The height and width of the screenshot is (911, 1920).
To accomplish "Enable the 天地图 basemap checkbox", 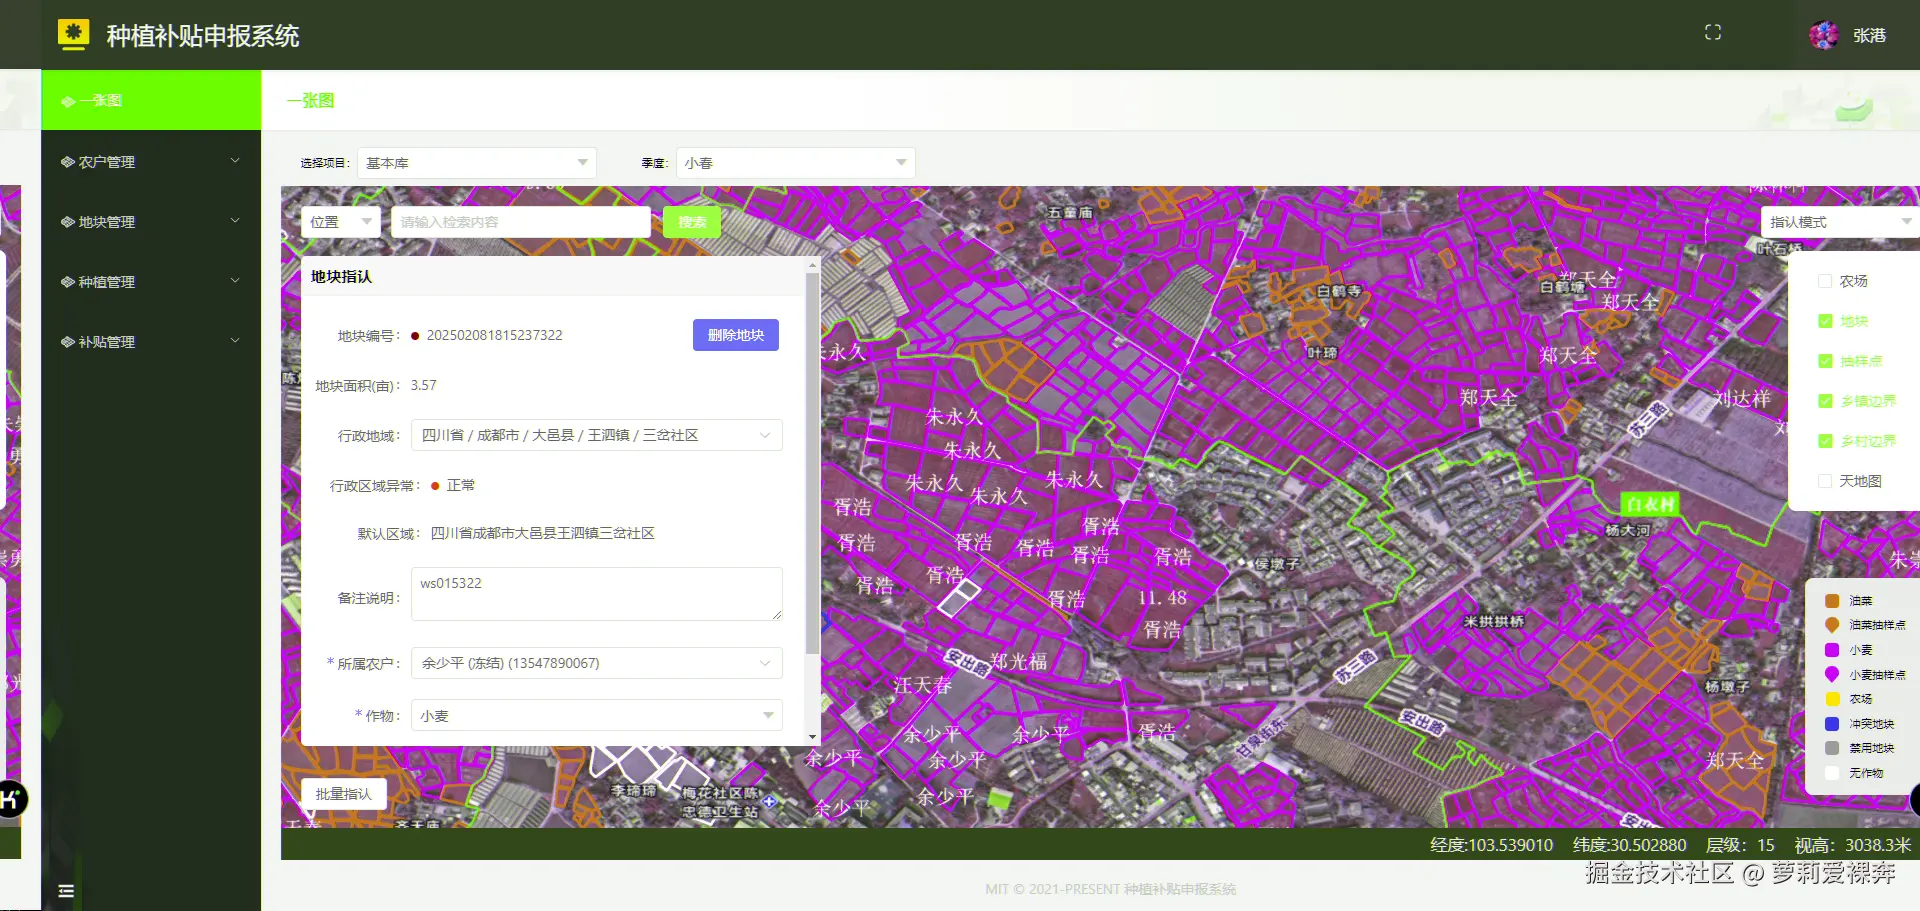I will coord(1825,481).
